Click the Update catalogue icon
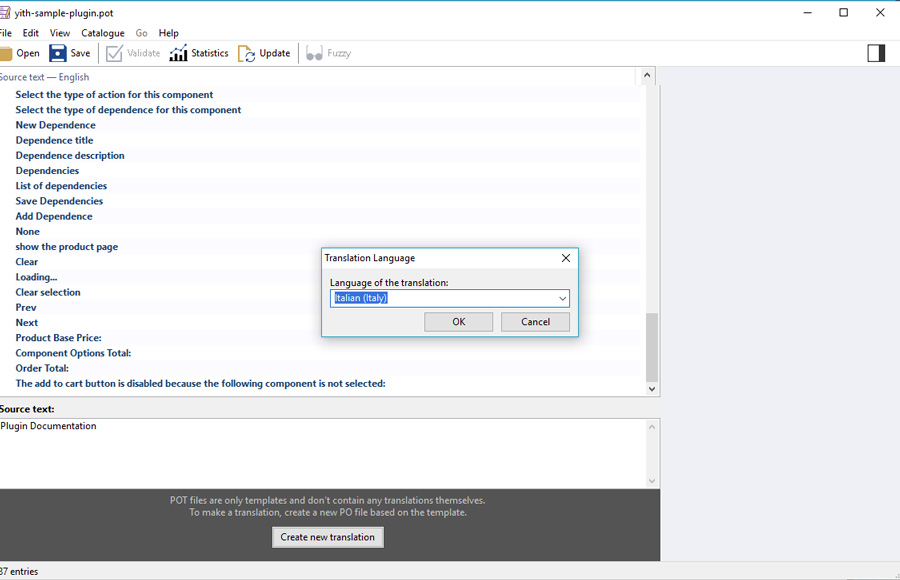The width and height of the screenshot is (900, 580). pyautogui.click(x=247, y=53)
